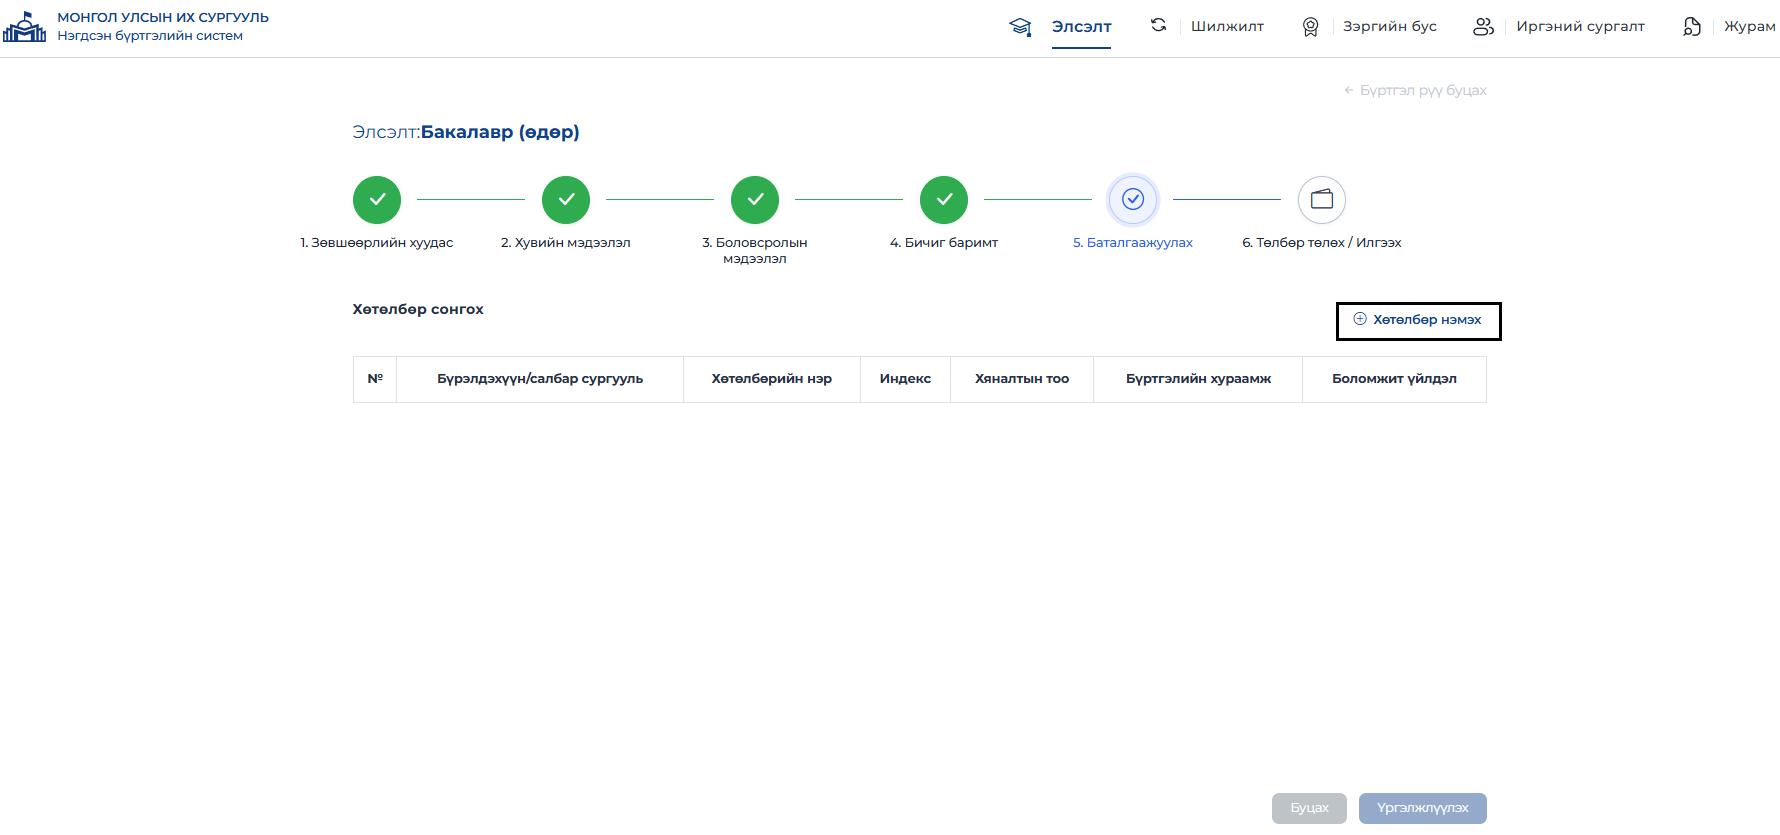Click the award ribbon icon beside Зэргийн бус

pyautogui.click(x=1310, y=27)
